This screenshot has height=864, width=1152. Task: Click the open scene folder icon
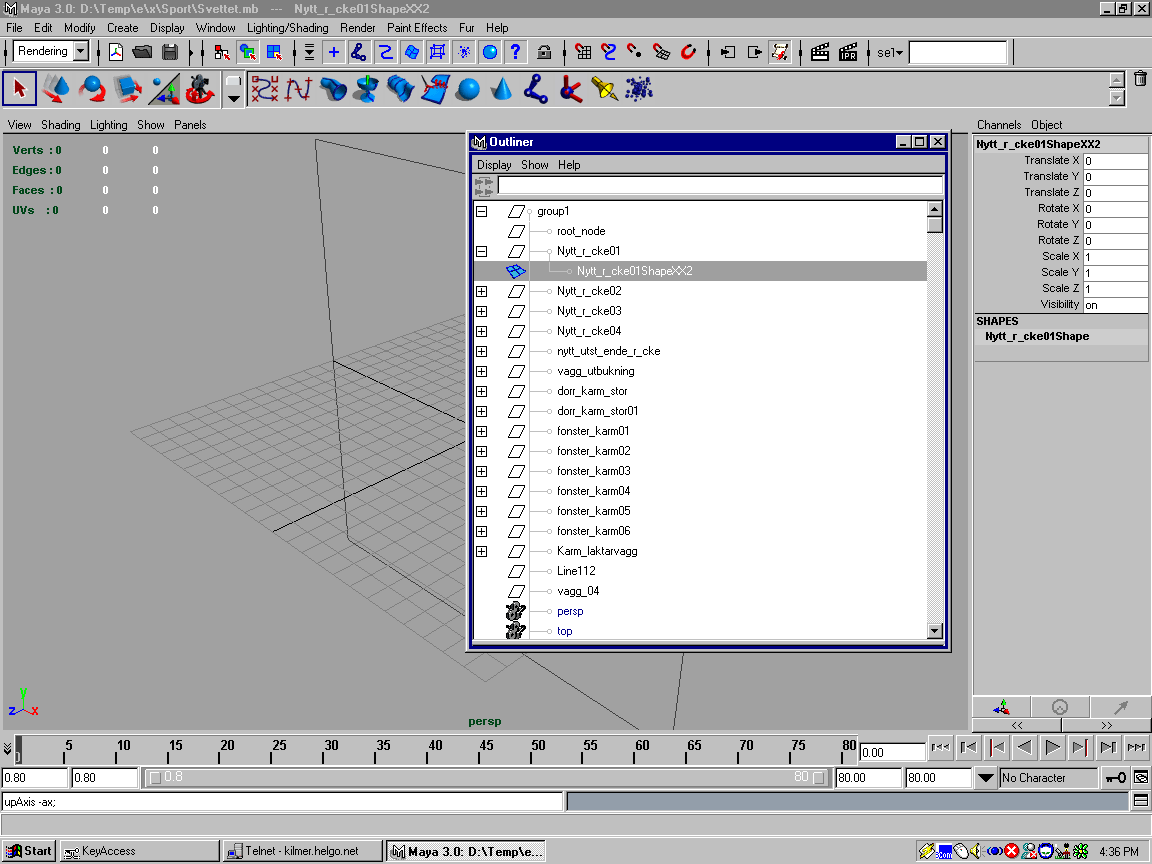142,52
